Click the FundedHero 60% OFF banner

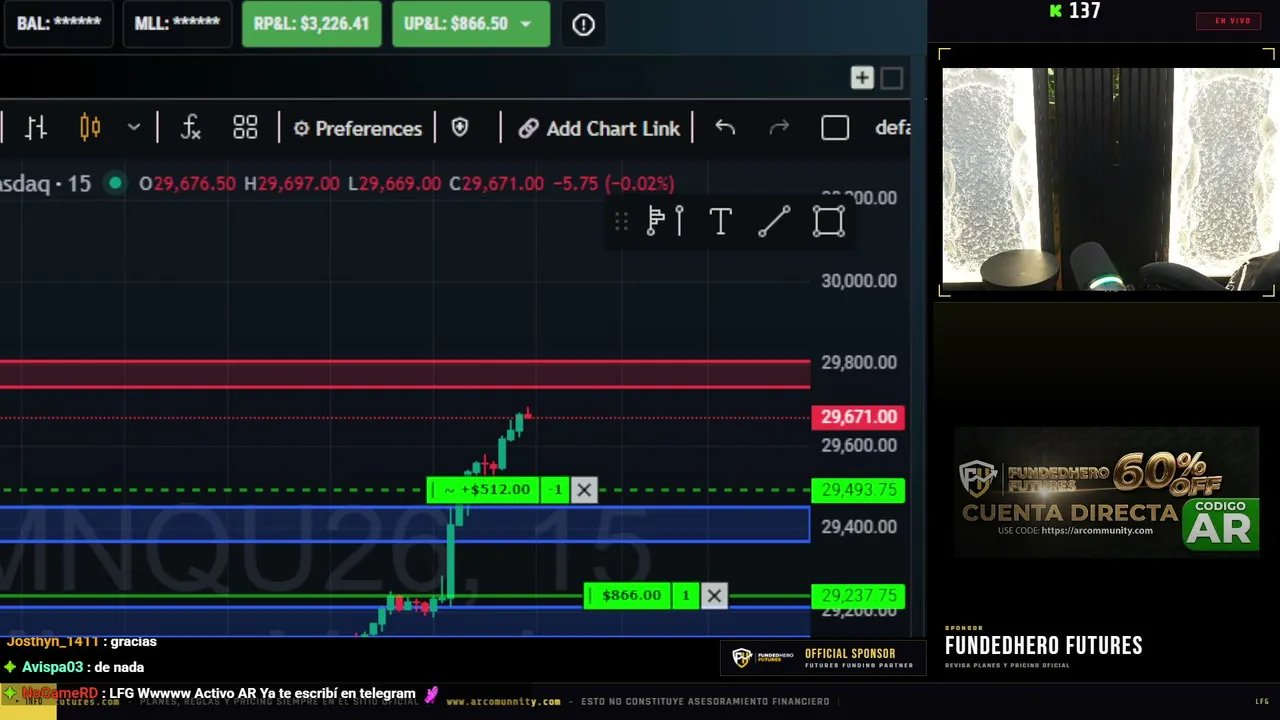[1106, 492]
